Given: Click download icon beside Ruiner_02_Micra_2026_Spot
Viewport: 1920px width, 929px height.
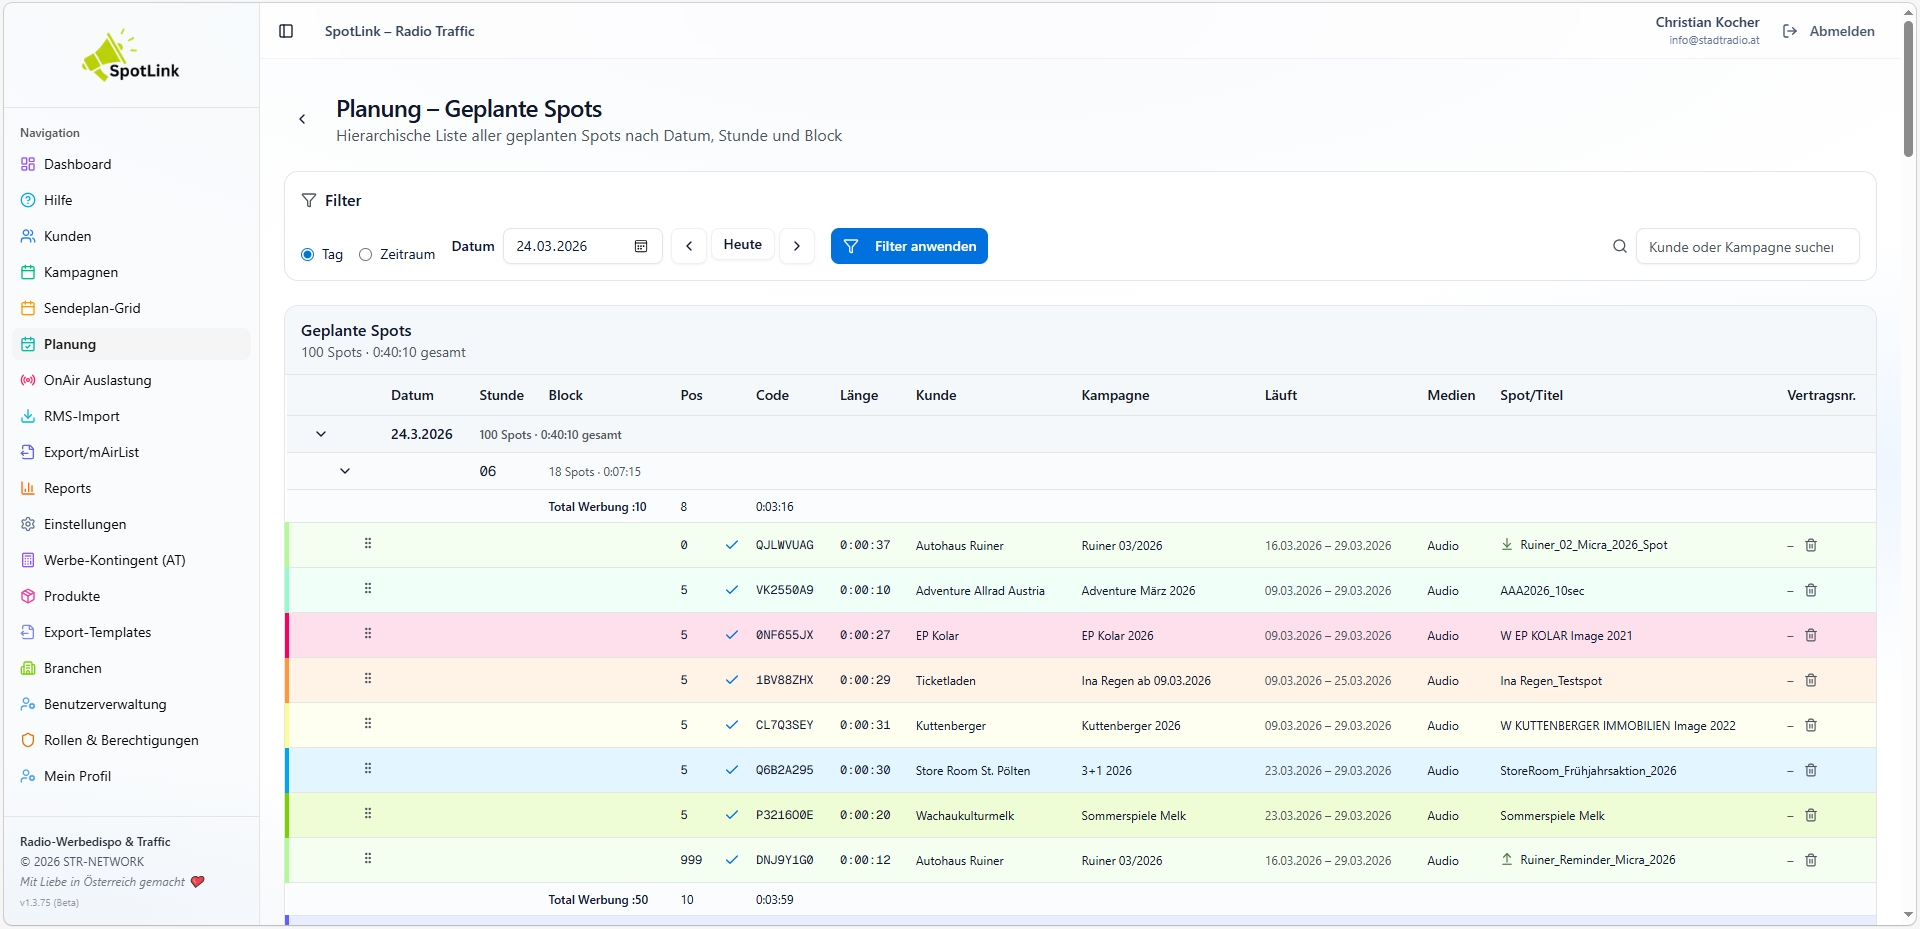Looking at the screenshot, I should pos(1507,545).
